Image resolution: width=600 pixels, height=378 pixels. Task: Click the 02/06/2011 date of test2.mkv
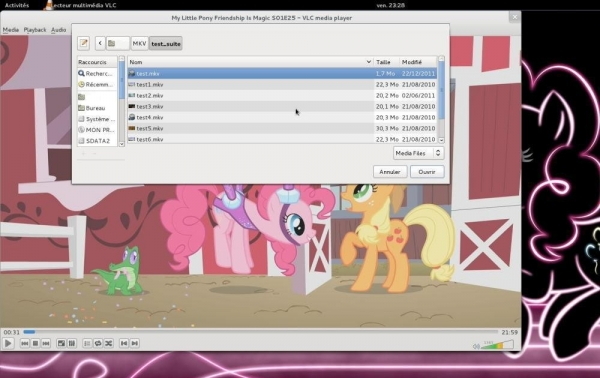click(418, 95)
